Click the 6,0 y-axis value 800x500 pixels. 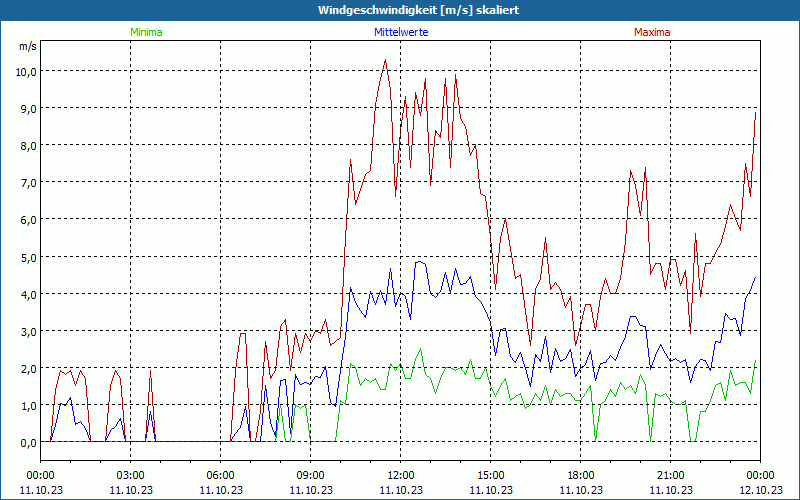pos(28,220)
